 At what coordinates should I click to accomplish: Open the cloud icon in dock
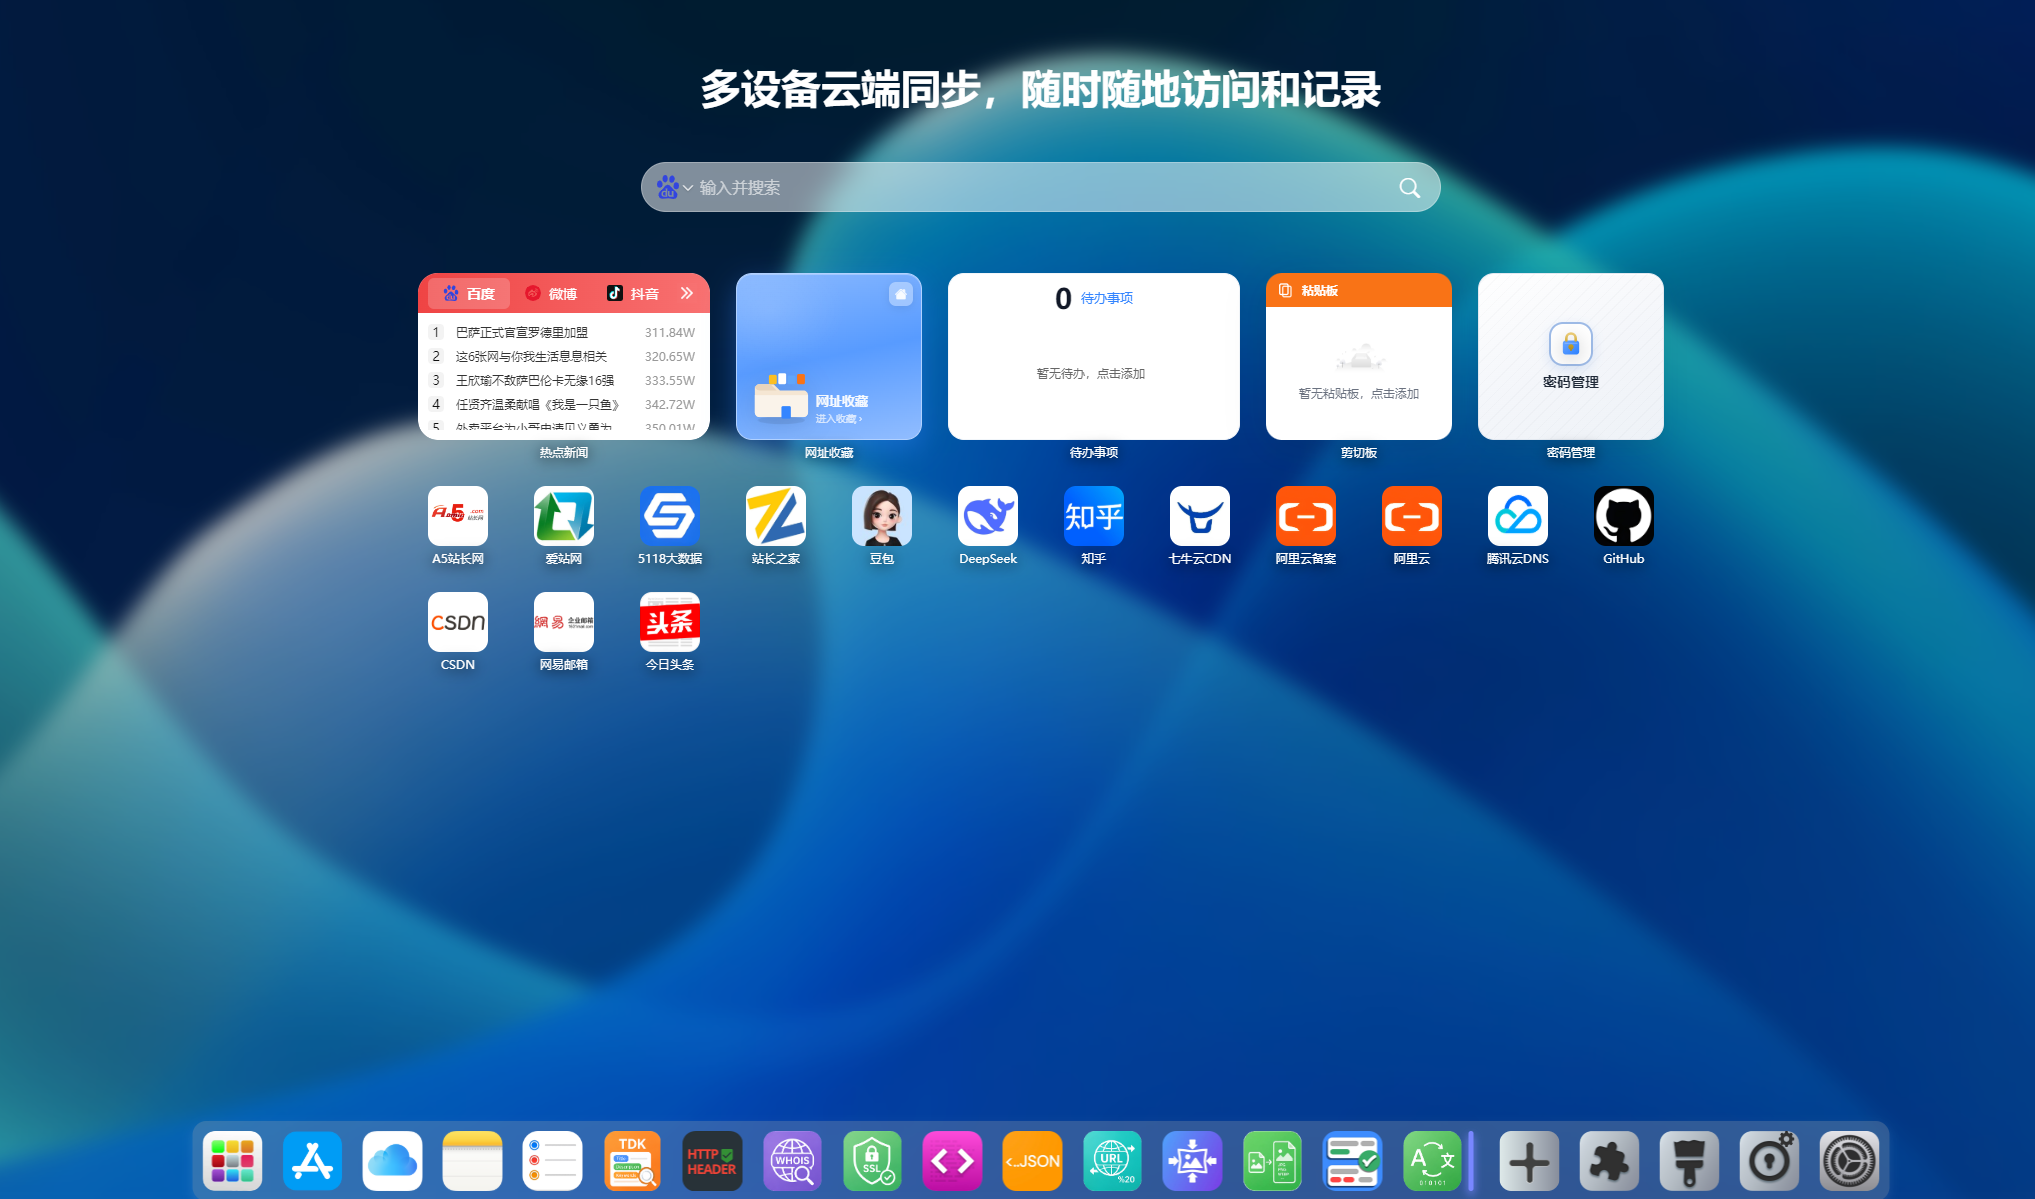(x=392, y=1161)
